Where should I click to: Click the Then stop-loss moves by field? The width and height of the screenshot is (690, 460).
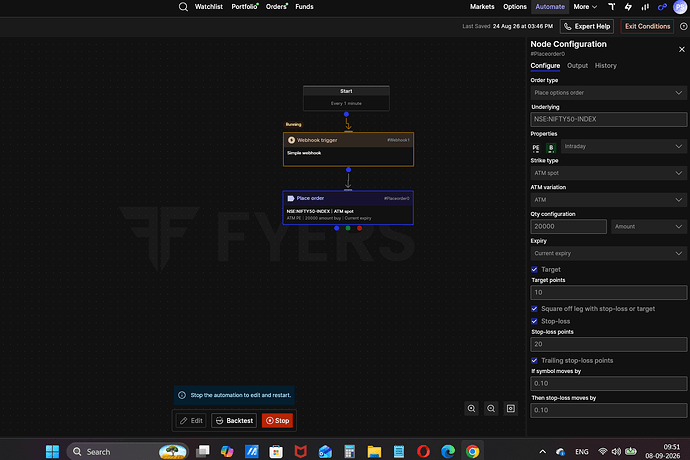(608, 410)
